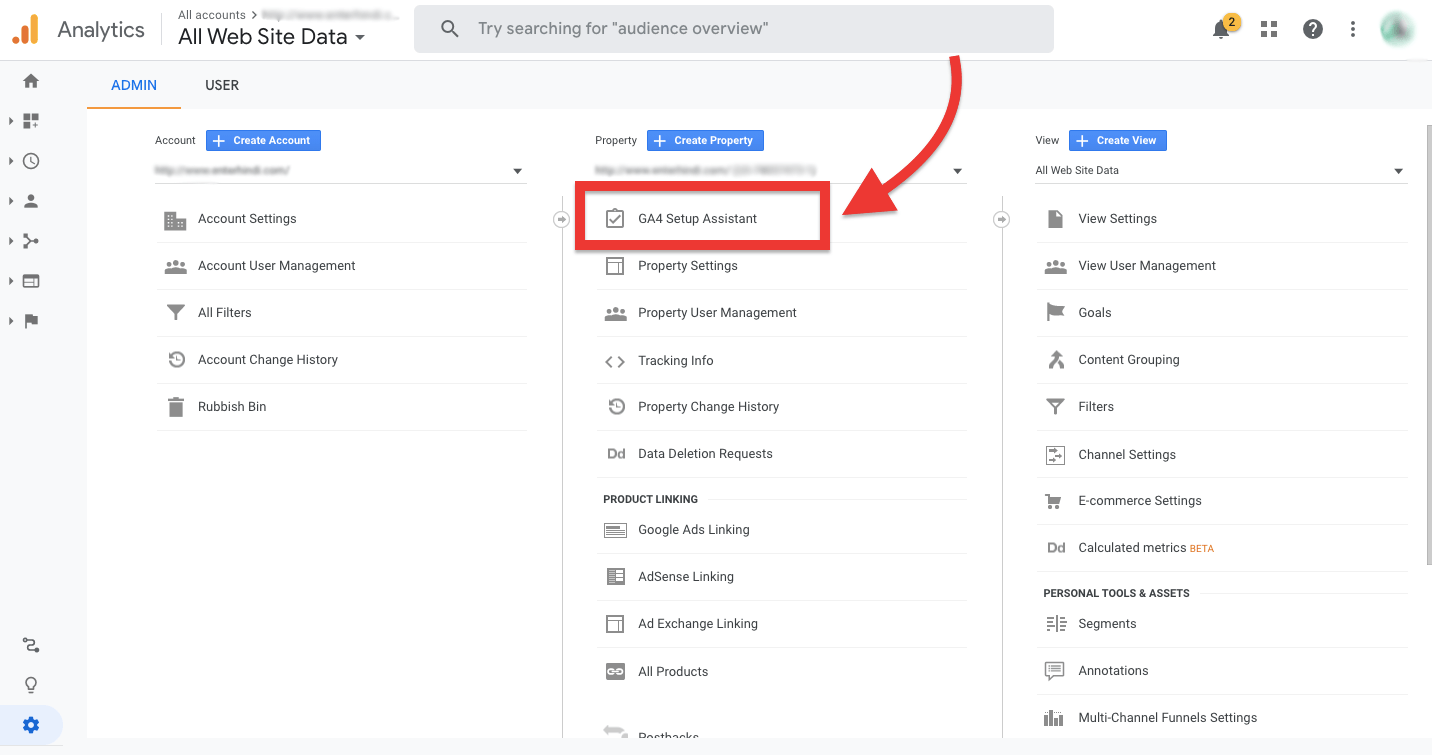This screenshot has width=1432, height=755.
Task: Open Google Ads Linking
Action: tap(781, 530)
